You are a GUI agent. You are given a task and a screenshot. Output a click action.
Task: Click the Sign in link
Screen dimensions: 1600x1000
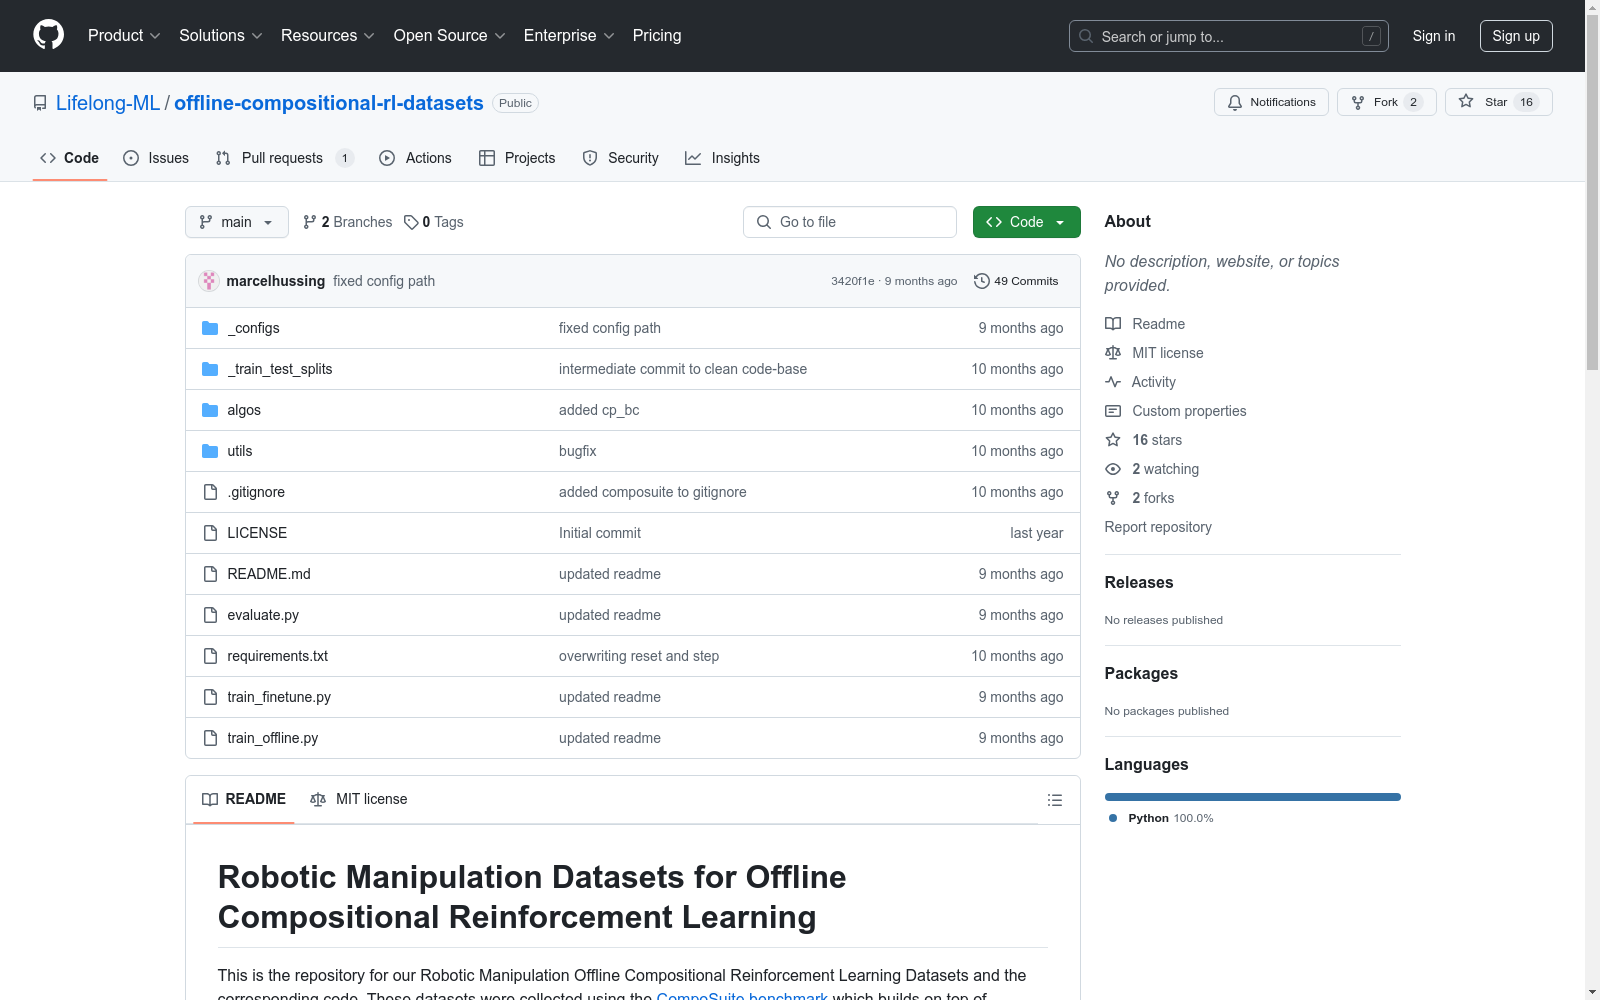[1434, 36]
